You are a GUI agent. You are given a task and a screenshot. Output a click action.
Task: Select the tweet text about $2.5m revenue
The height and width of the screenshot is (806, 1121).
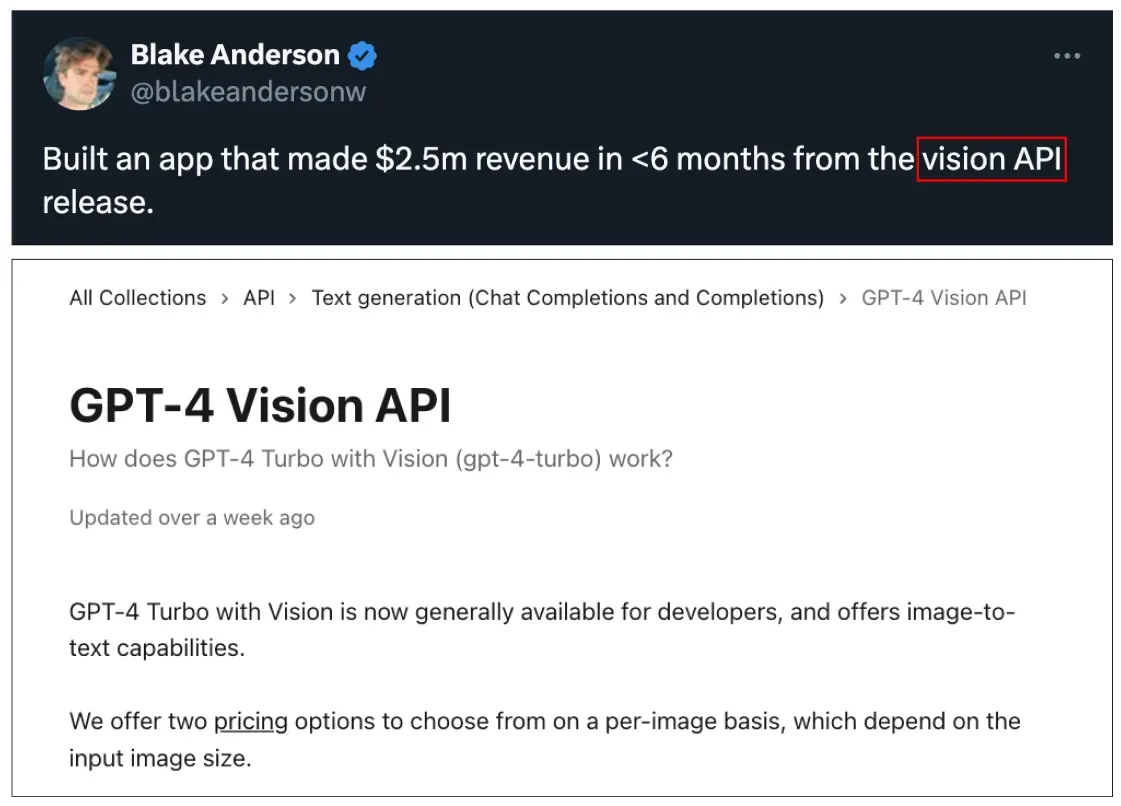tap(450, 159)
